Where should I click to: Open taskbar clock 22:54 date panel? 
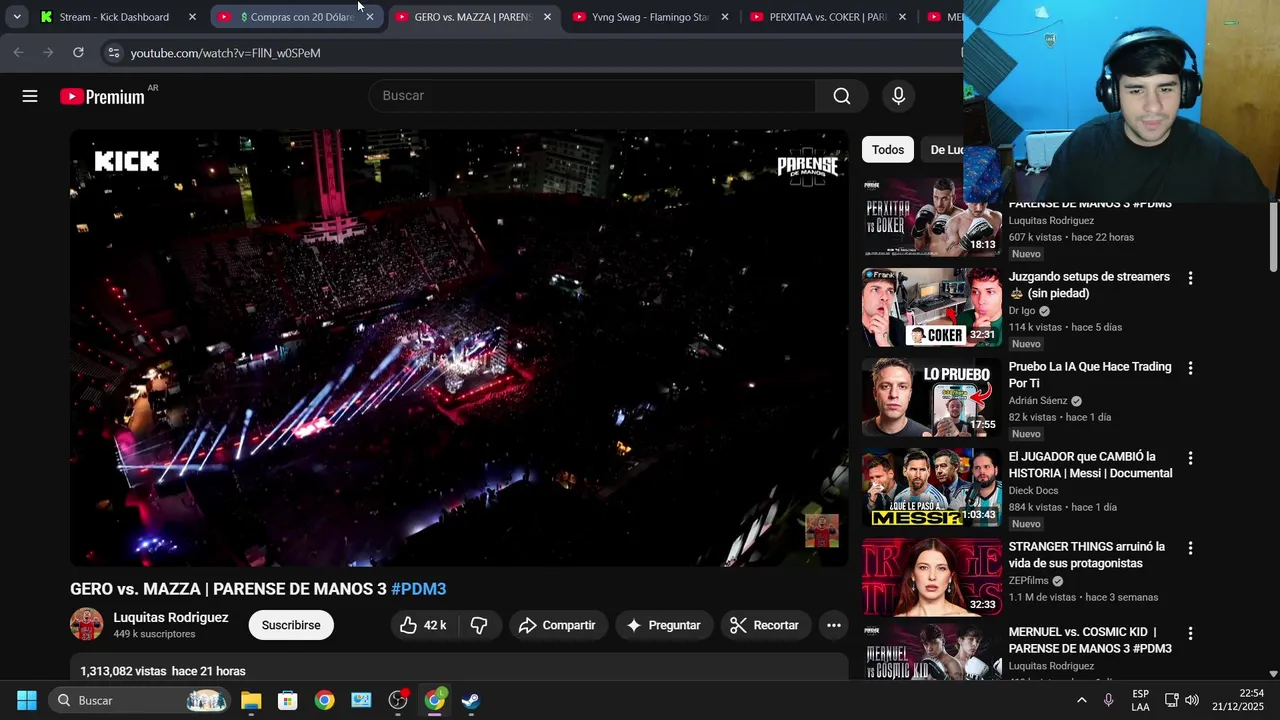coord(1238,700)
